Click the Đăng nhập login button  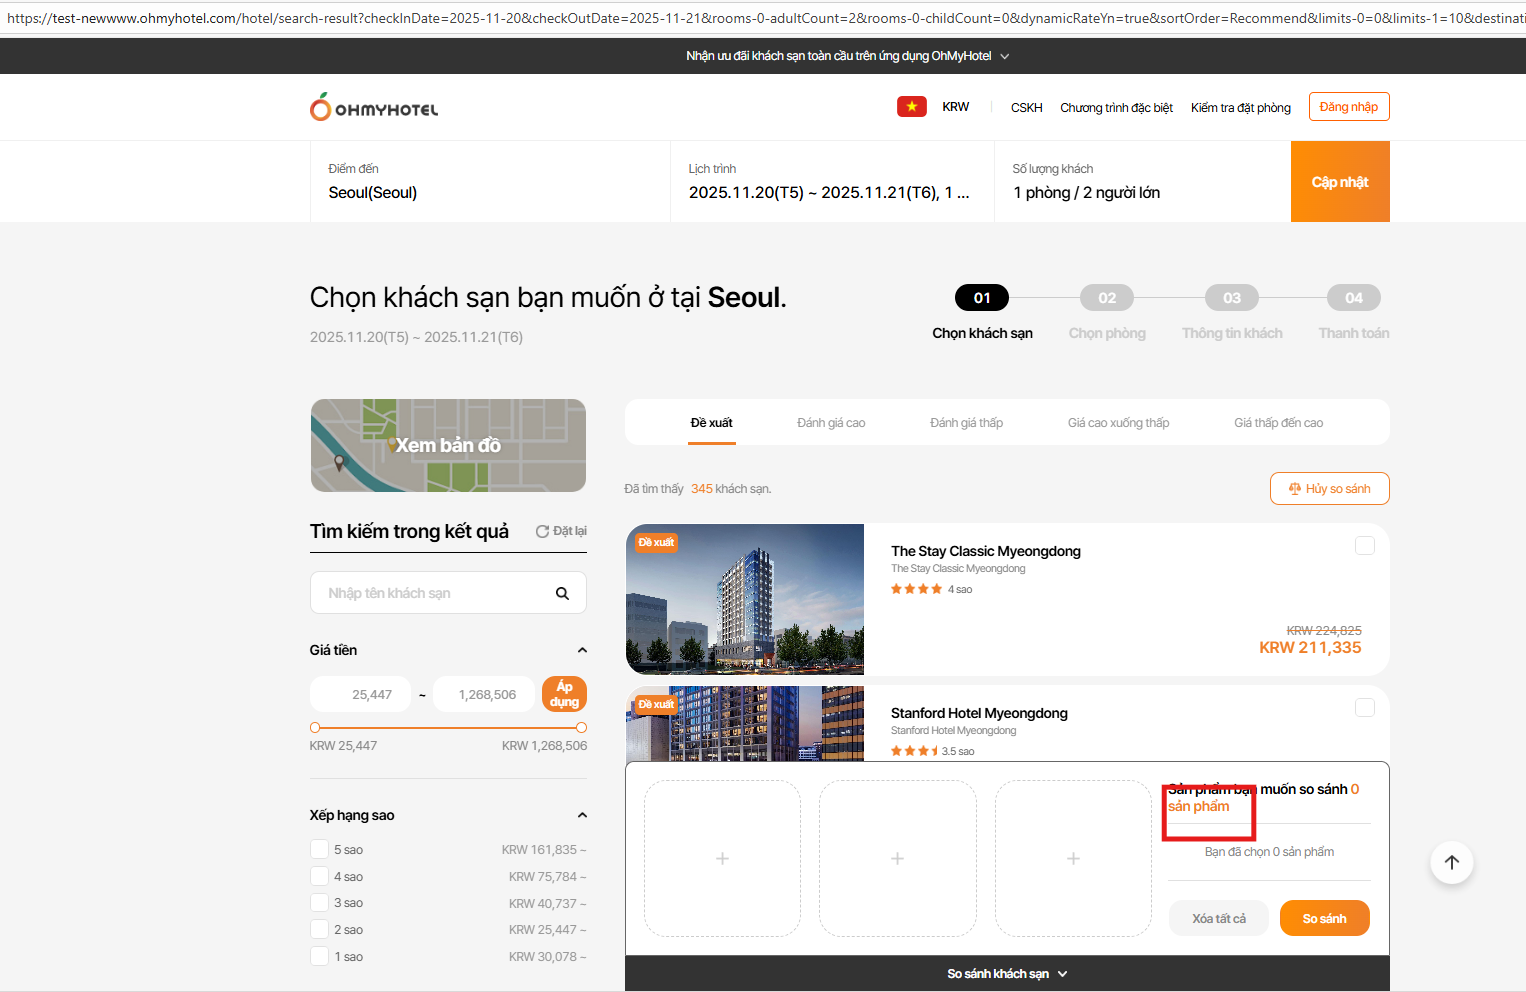(1348, 107)
